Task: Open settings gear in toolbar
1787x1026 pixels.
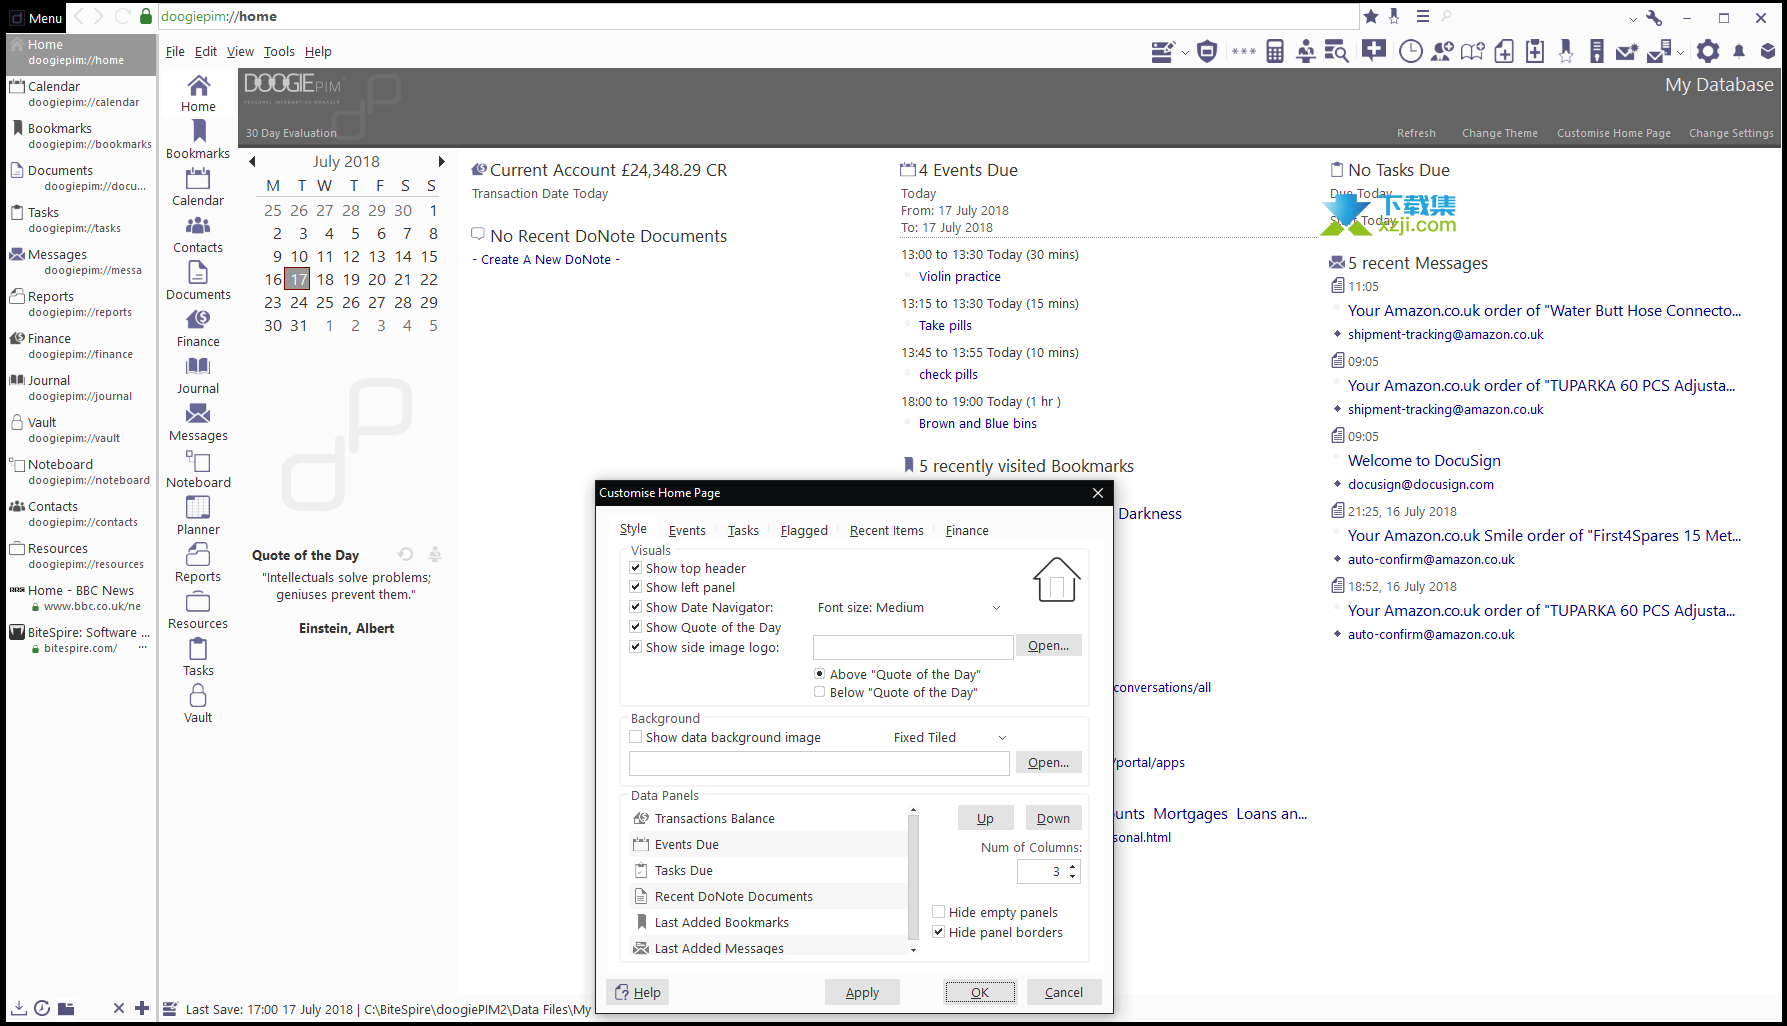Action: click(1708, 52)
